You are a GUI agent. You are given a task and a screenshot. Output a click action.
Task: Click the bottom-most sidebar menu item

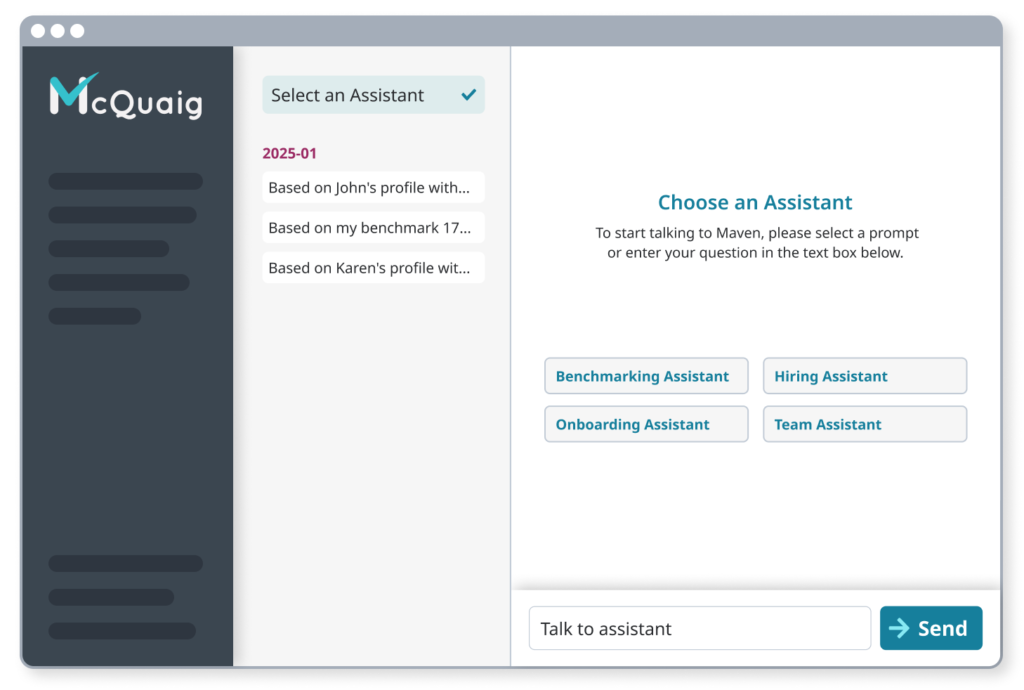(x=122, y=631)
